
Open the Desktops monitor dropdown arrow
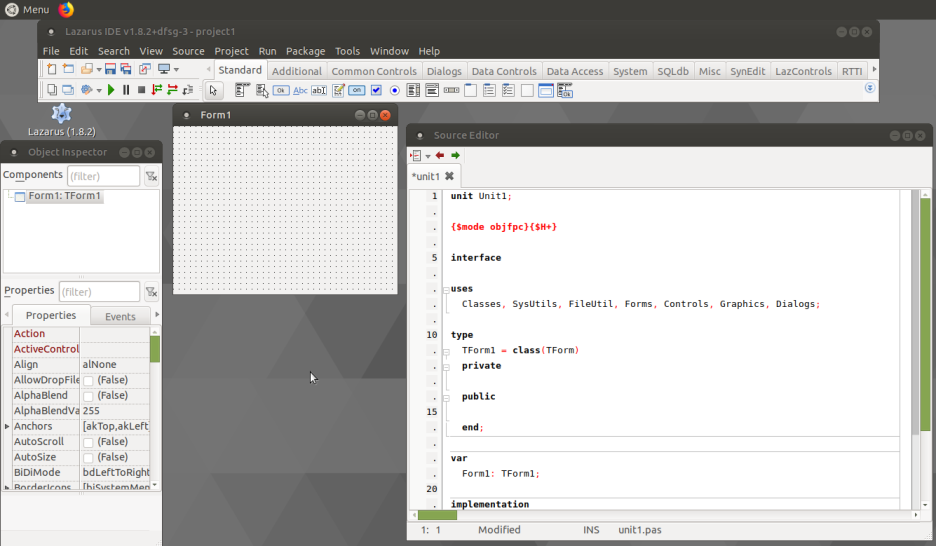[176, 70]
